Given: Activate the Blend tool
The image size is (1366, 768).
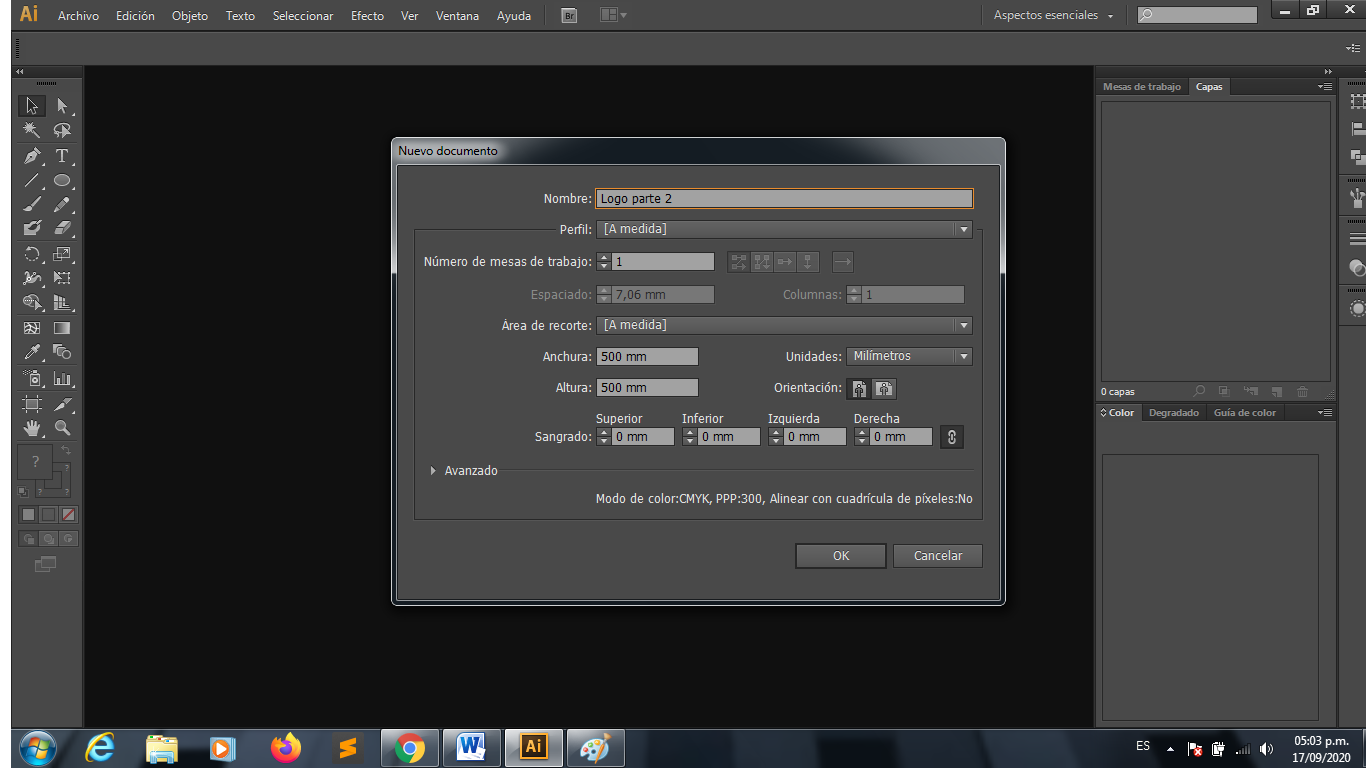Looking at the screenshot, I should click(62, 352).
